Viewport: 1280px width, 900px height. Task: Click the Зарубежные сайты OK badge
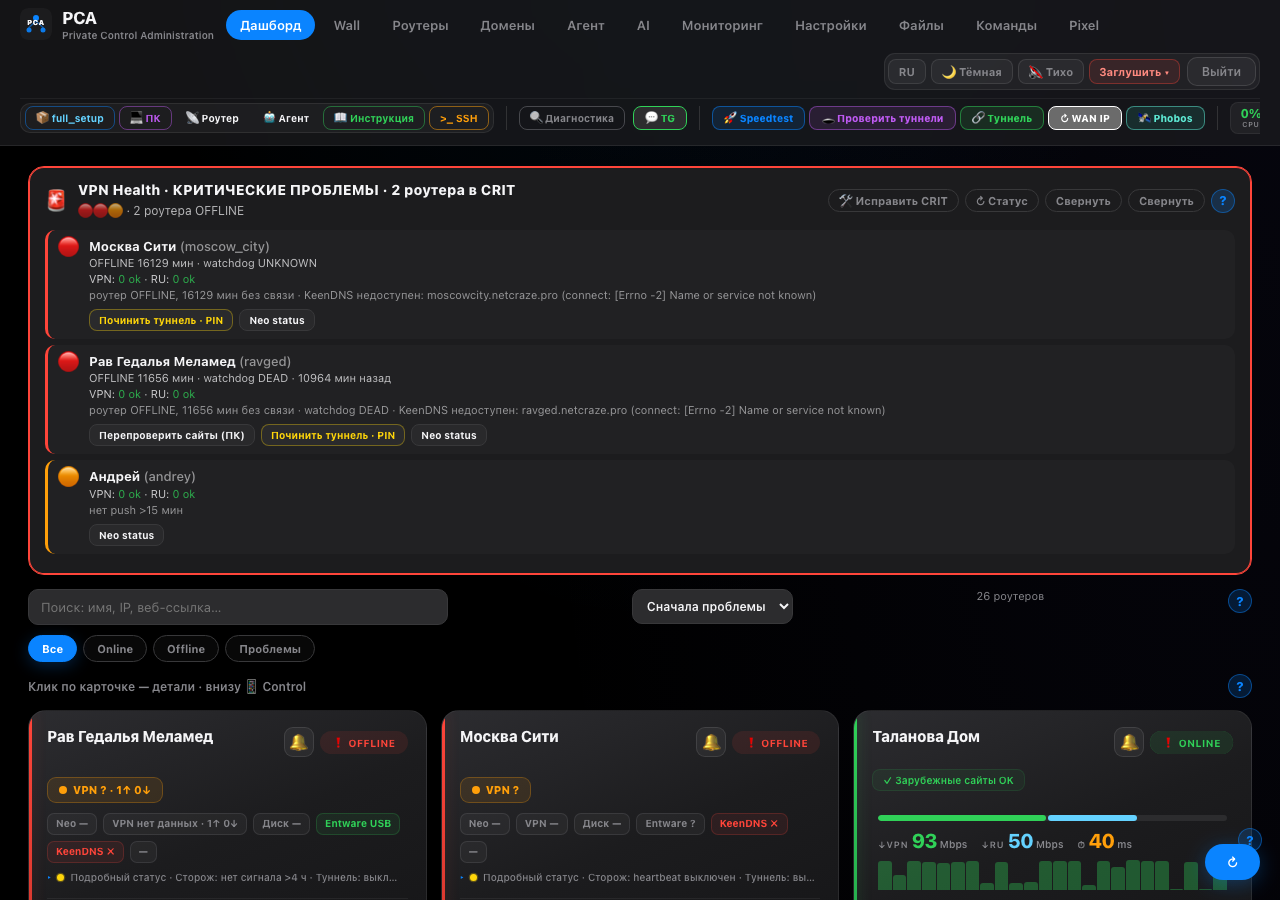pyautogui.click(x=948, y=780)
